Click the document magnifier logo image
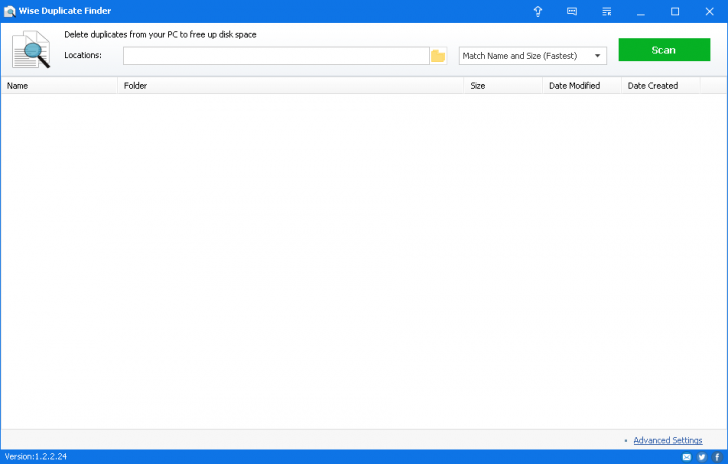The width and height of the screenshot is (728, 464). click(31, 50)
